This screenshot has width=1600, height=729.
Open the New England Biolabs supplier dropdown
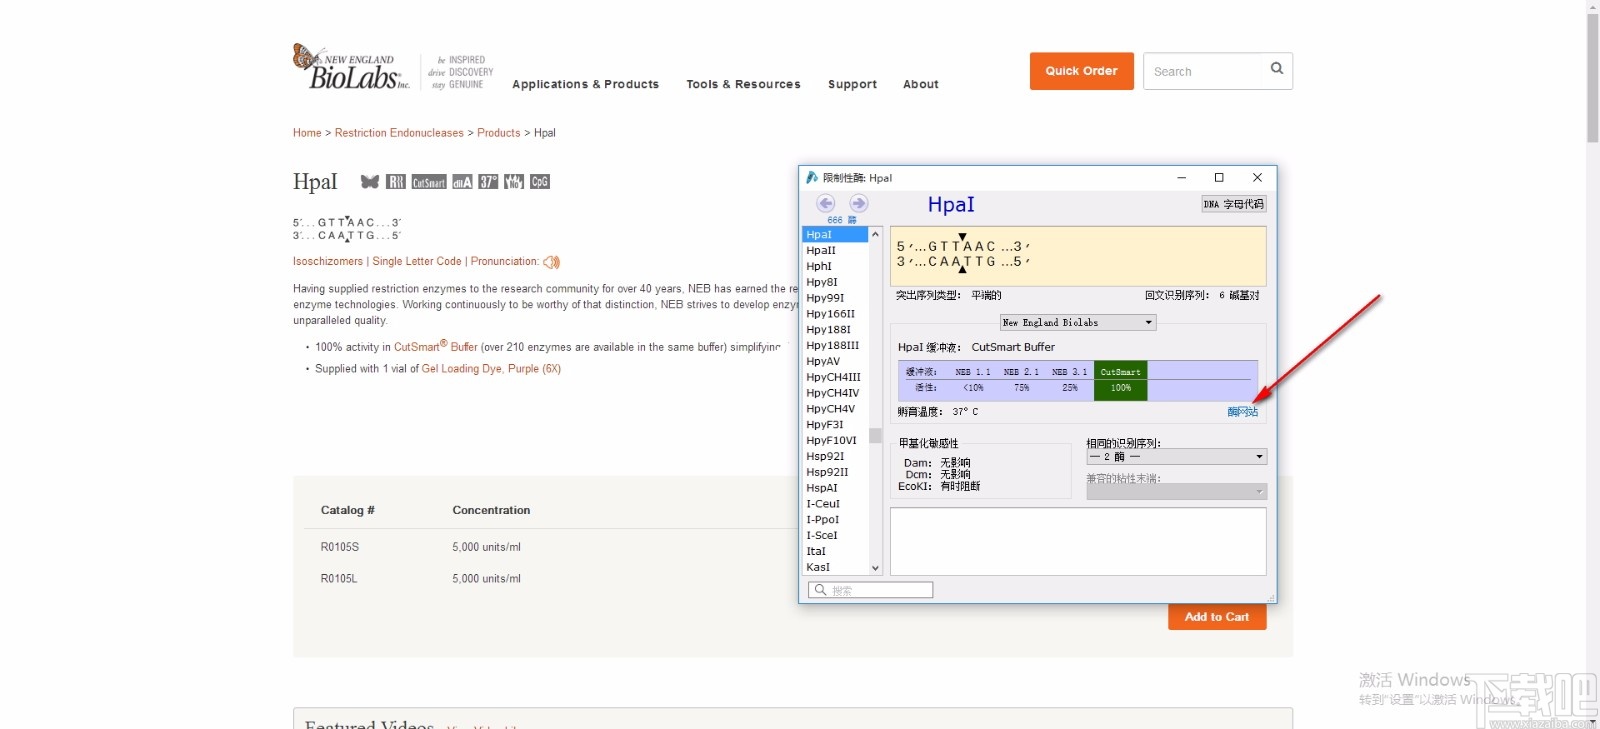[1078, 322]
